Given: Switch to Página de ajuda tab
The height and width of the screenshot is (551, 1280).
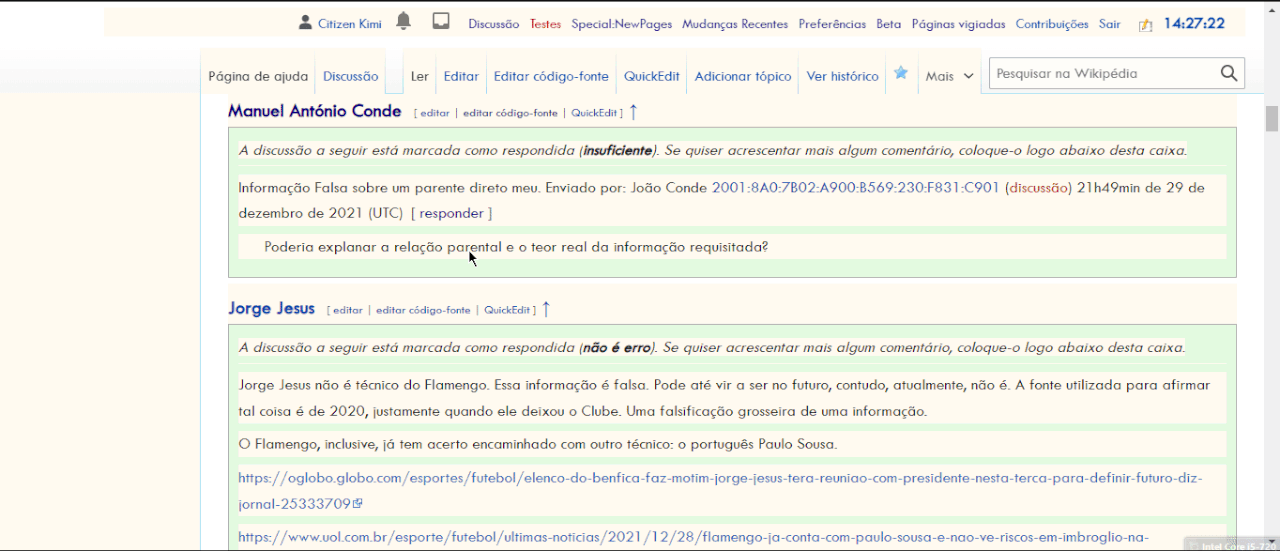Looking at the screenshot, I should click(258, 76).
